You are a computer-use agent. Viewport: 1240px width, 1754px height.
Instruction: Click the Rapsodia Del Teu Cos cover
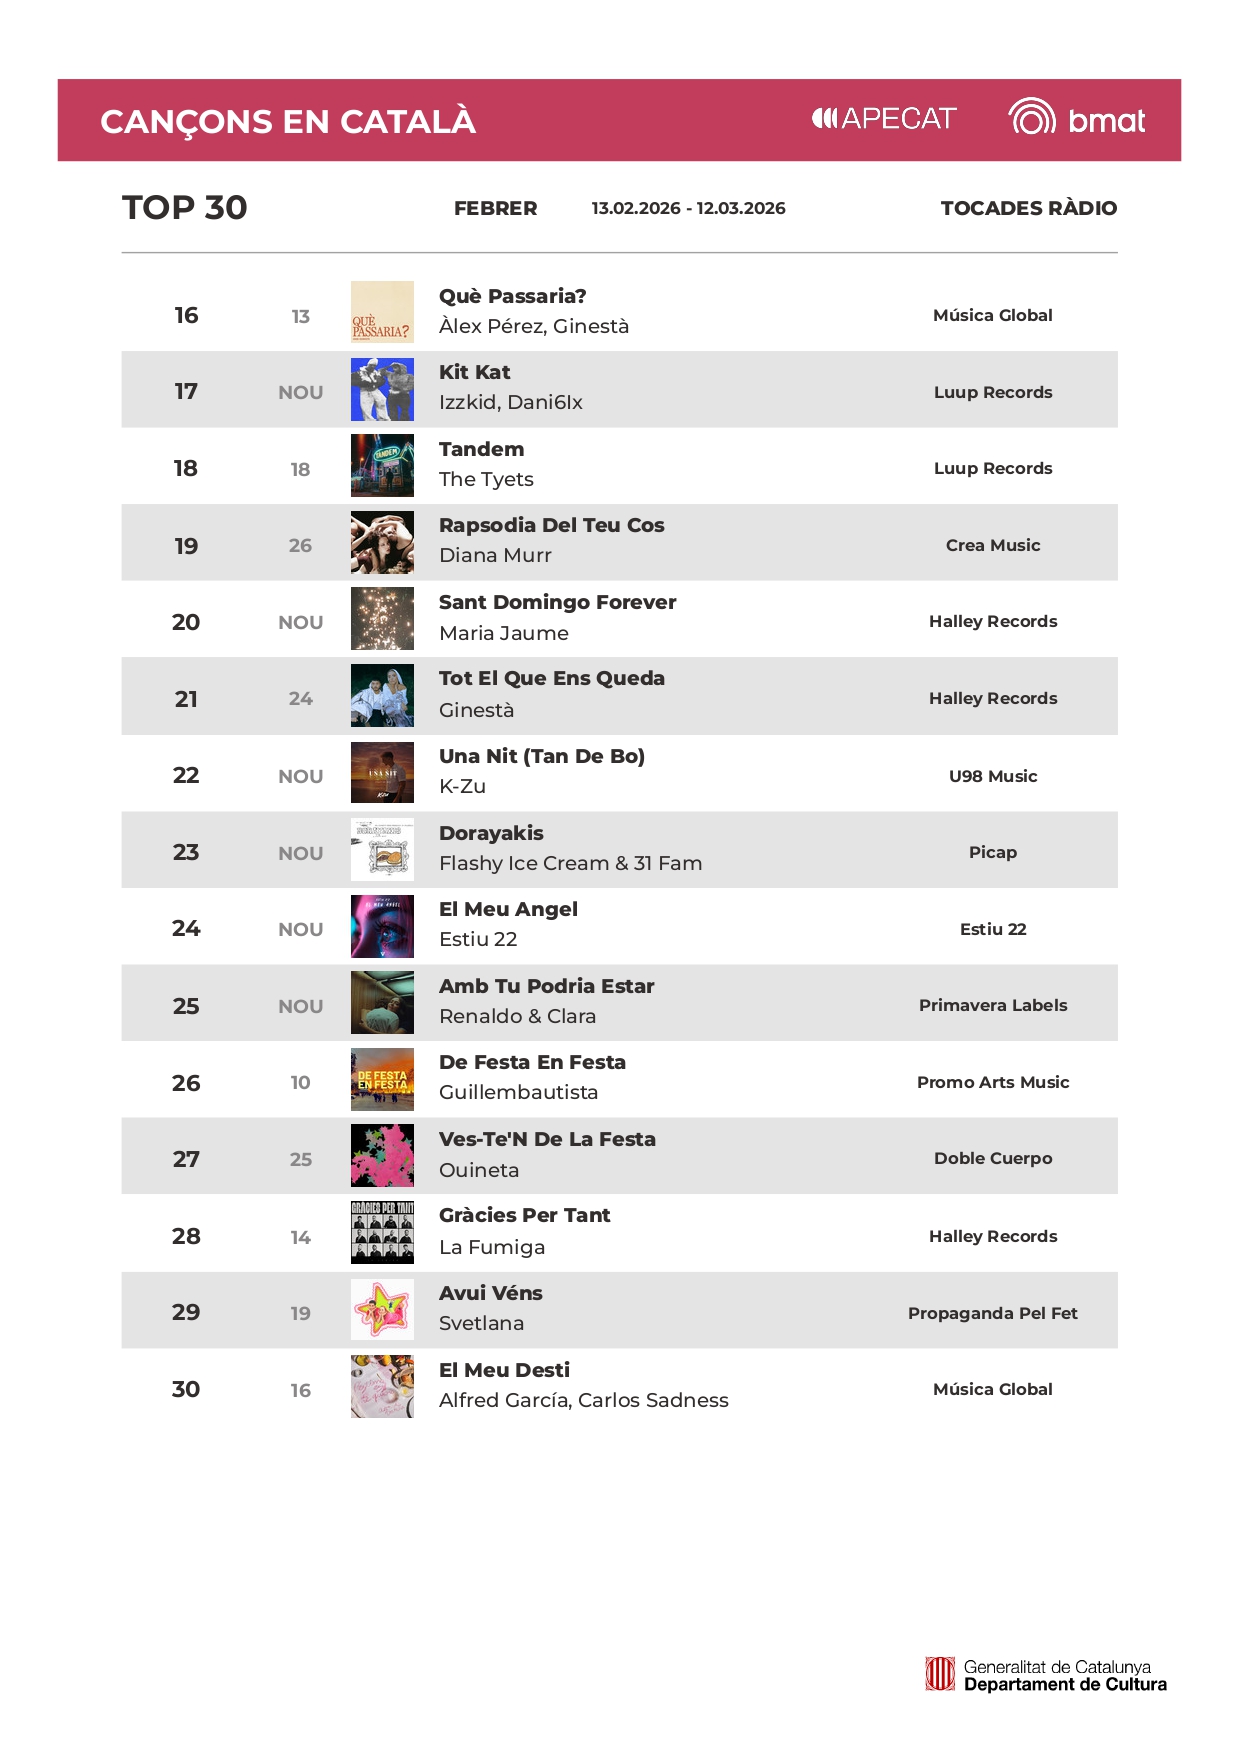pos(382,543)
